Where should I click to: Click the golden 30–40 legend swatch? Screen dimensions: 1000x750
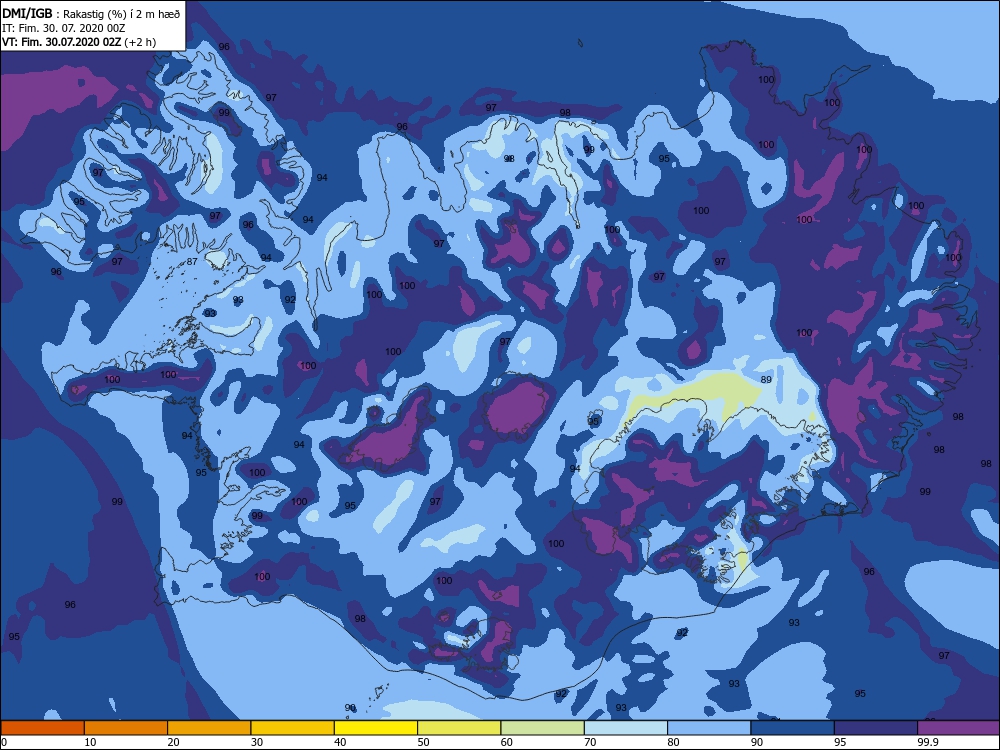(x=293, y=728)
